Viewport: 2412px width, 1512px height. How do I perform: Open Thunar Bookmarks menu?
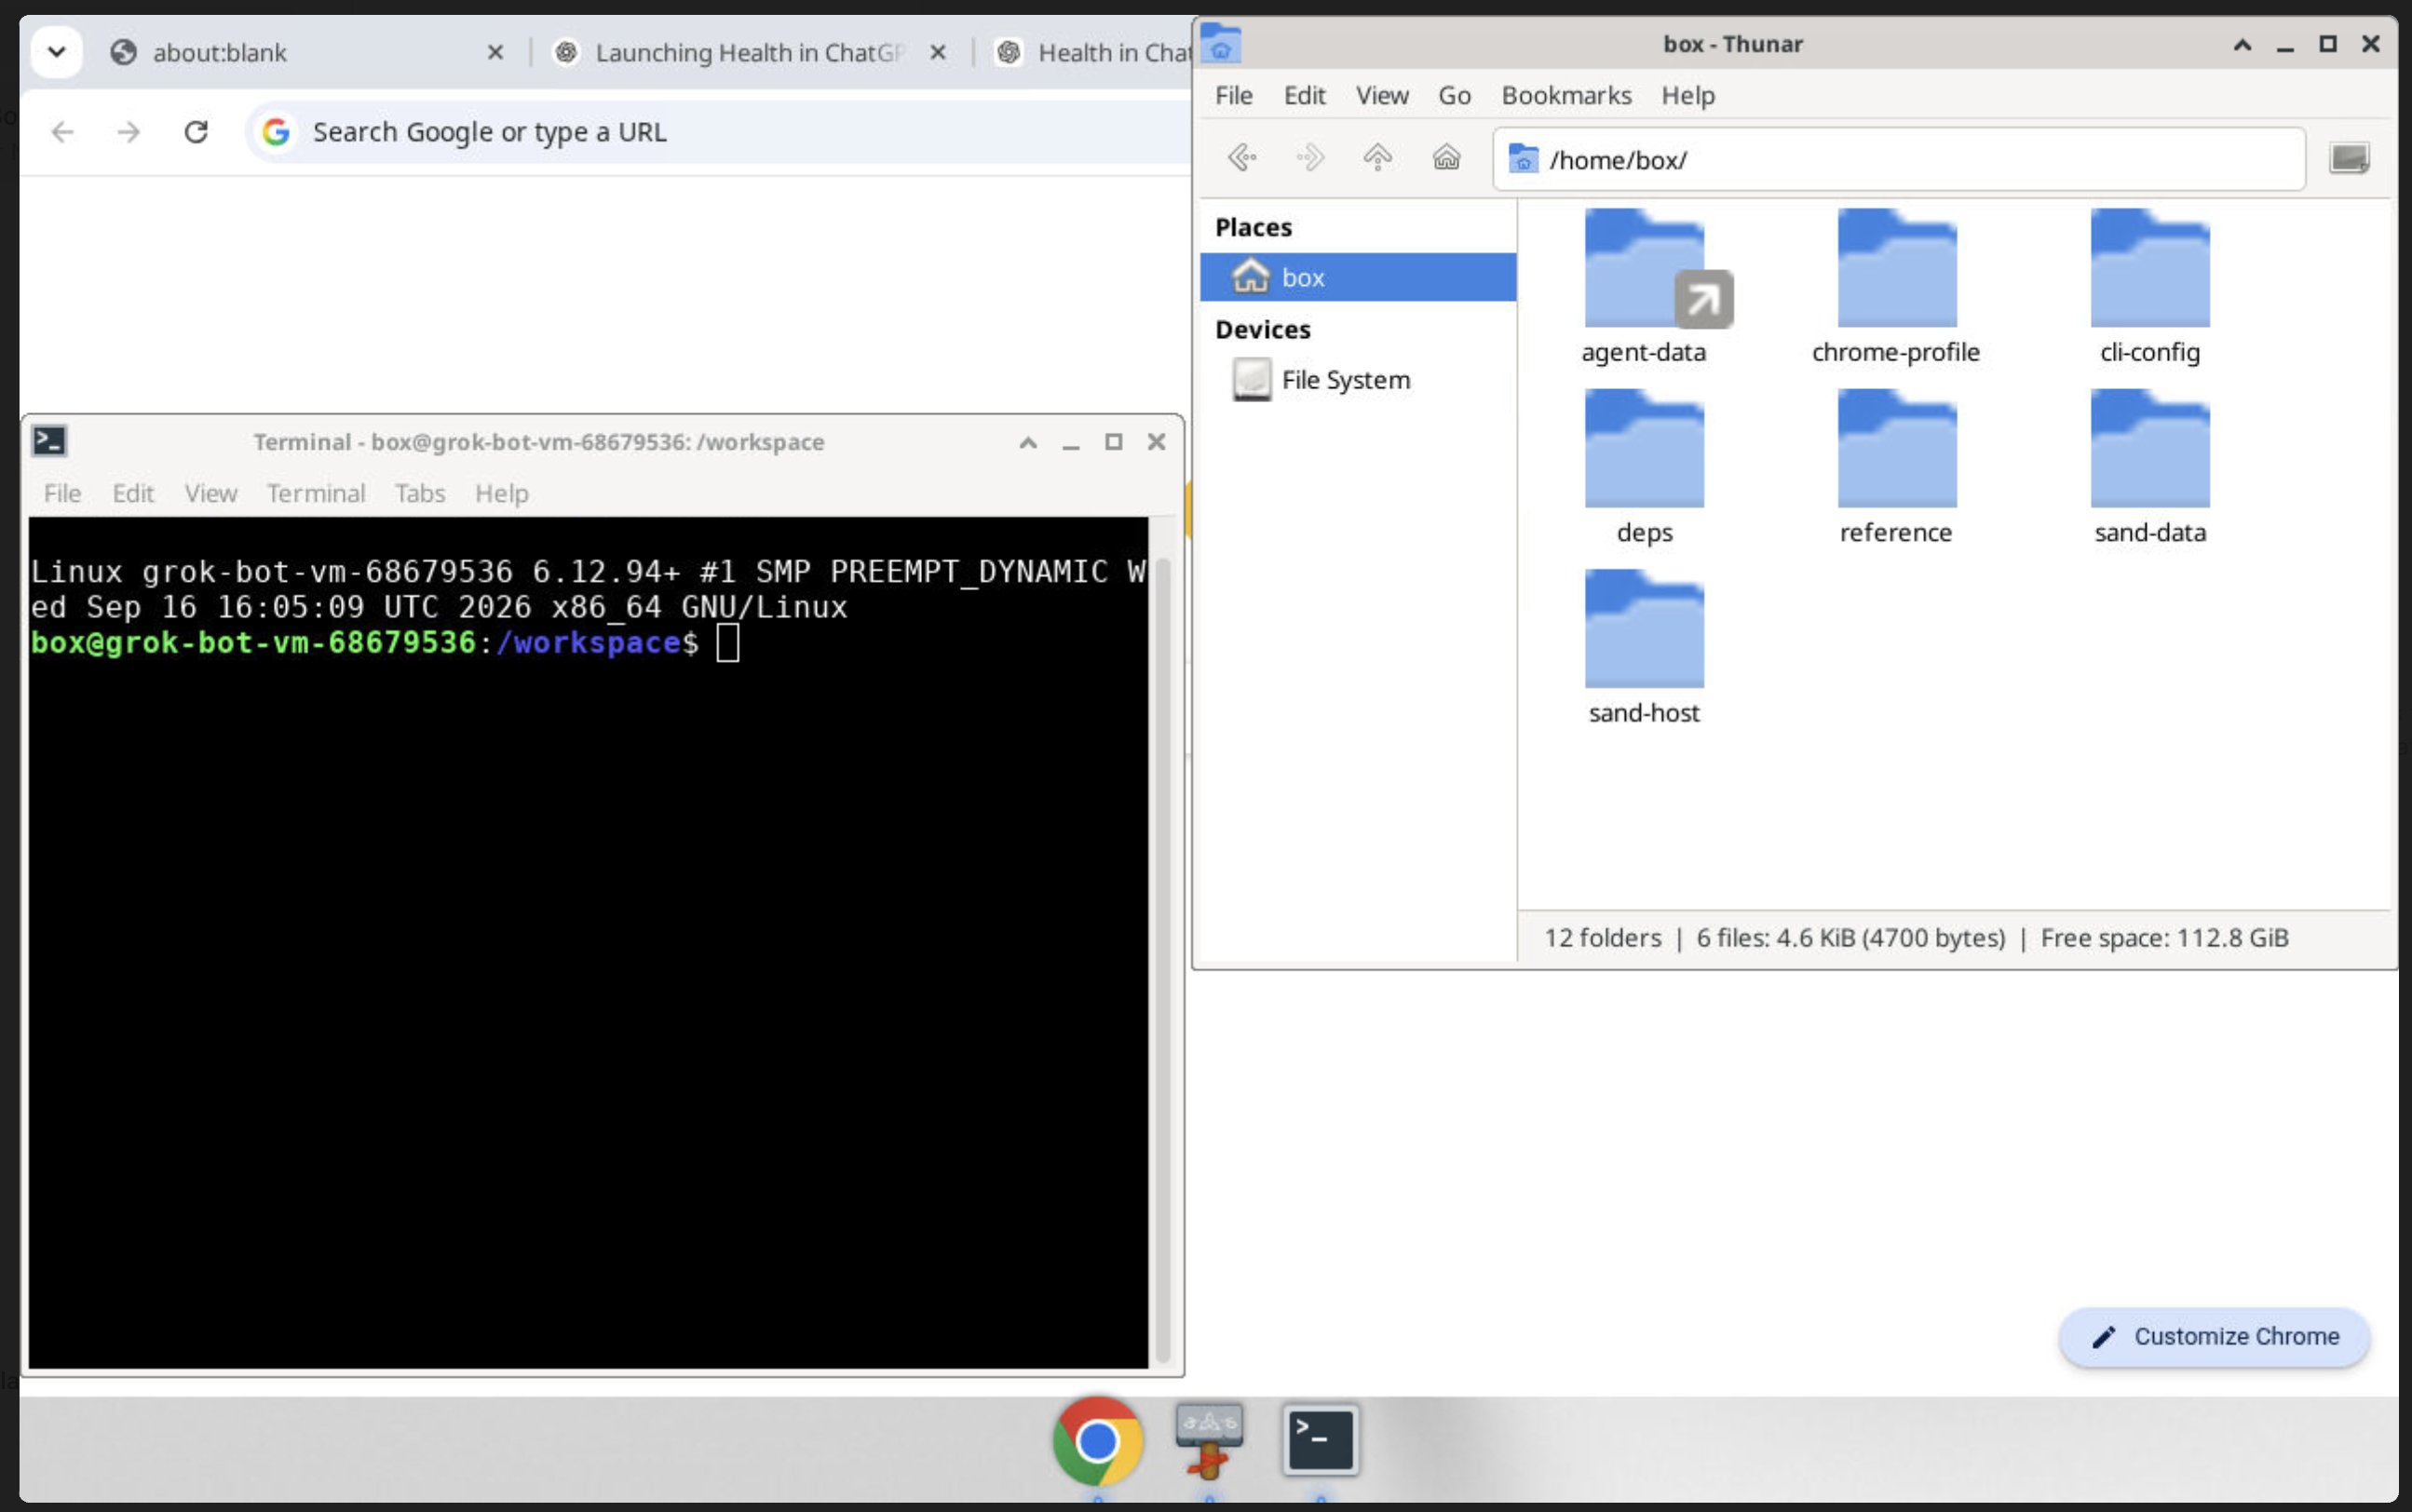point(1566,95)
